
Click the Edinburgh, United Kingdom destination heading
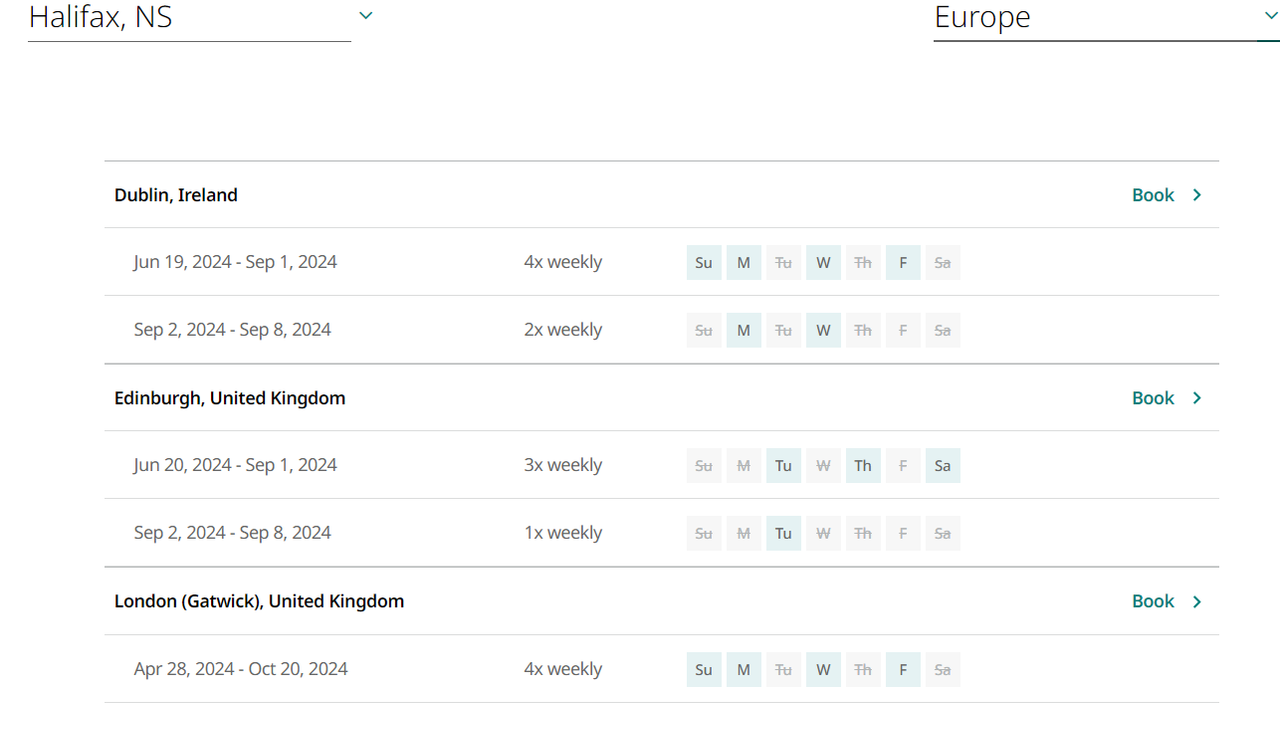pos(230,398)
